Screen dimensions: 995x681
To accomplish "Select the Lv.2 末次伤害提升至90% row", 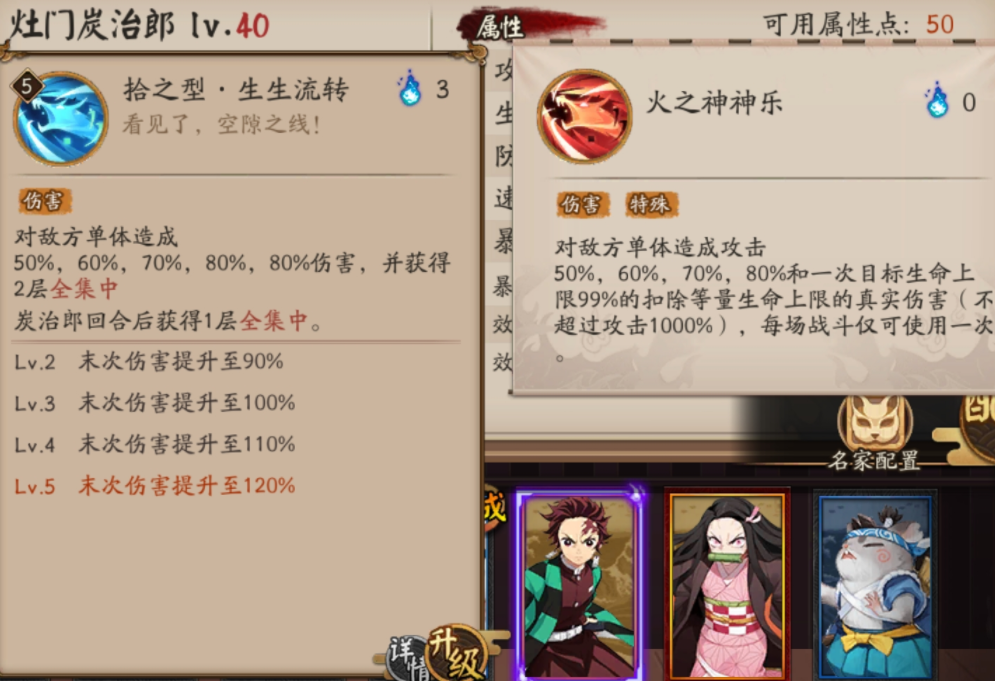I will tap(148, 362).
